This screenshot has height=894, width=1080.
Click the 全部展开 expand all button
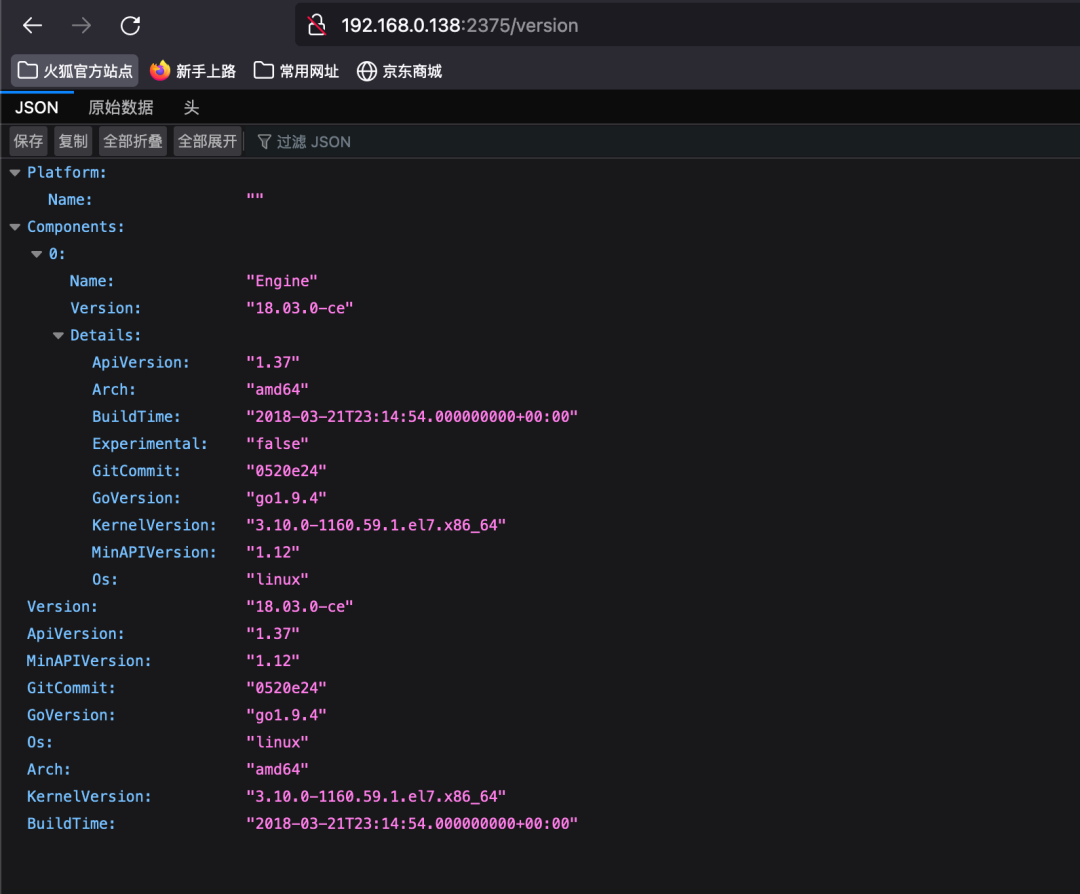[207, 141]
